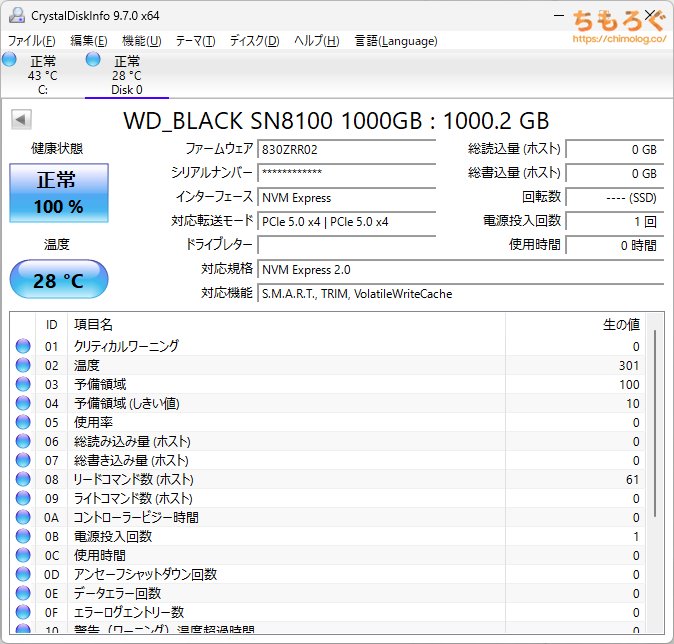Screen dimensions: 674x644
Task: Click the total host writes value 0 GB
Action: 615,173
